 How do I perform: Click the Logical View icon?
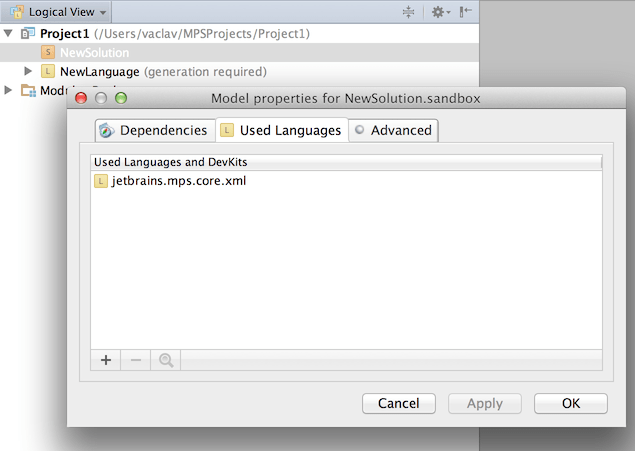(x=17, y=12)
